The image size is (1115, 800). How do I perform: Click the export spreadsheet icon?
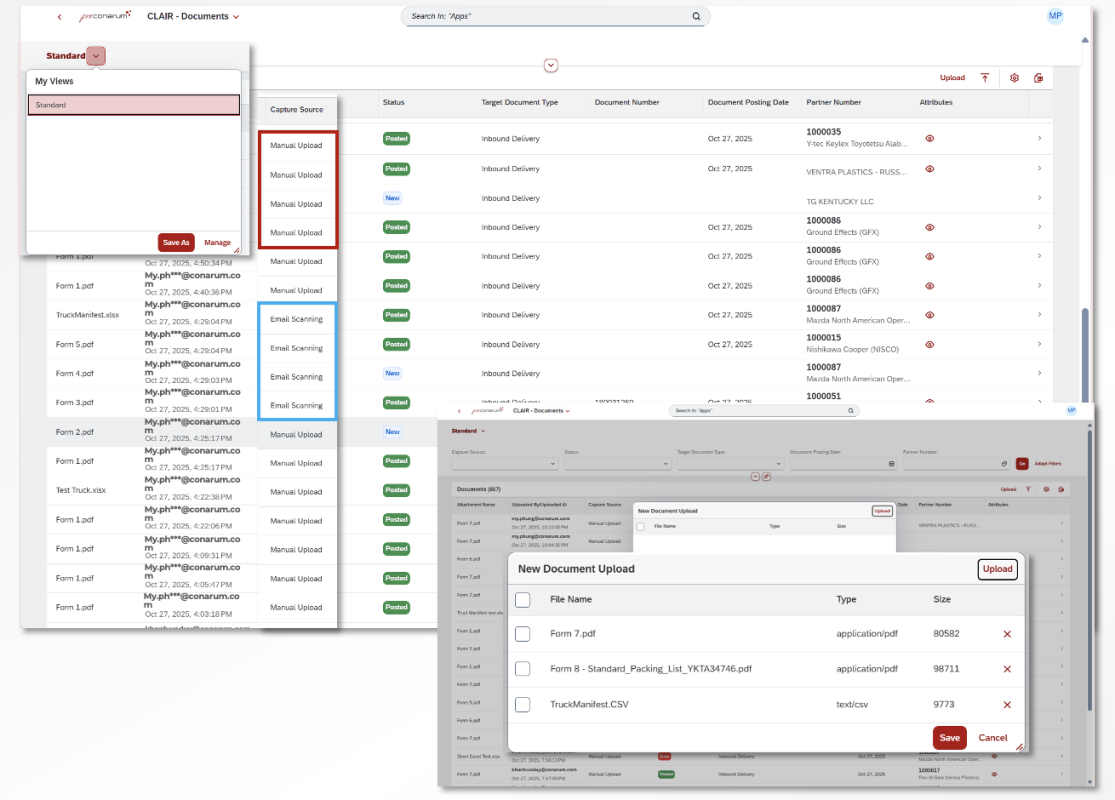coord(1039,78)
